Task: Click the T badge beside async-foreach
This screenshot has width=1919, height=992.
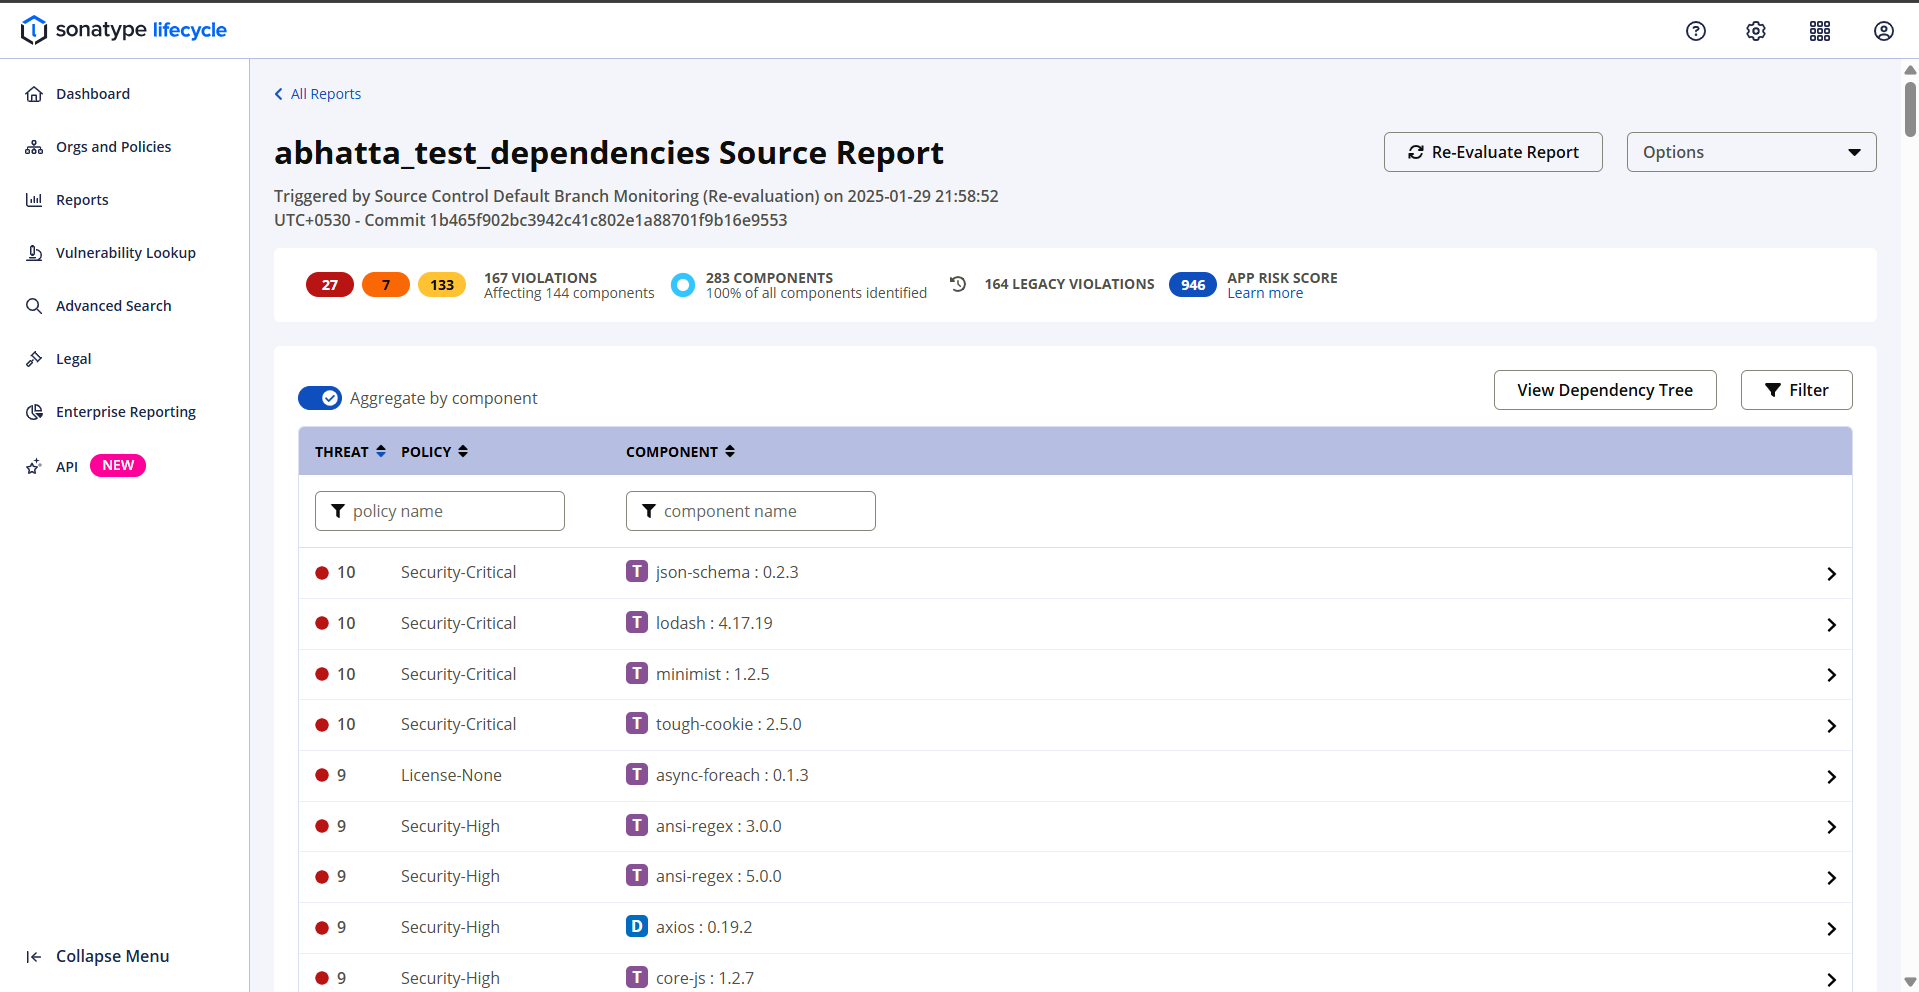Action: (637, 774)
